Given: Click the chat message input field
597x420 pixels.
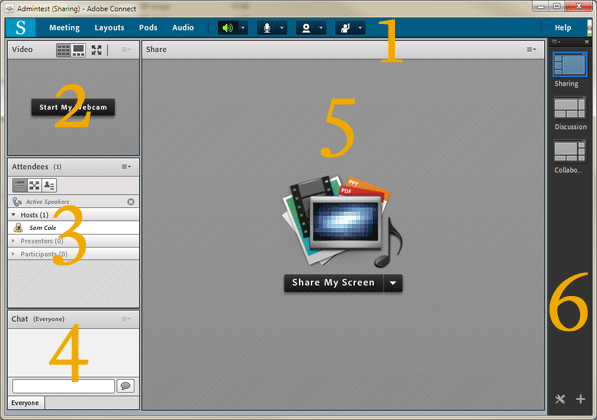Looking at the screenshot, I should pyautogui.click(x=63, y=386).
